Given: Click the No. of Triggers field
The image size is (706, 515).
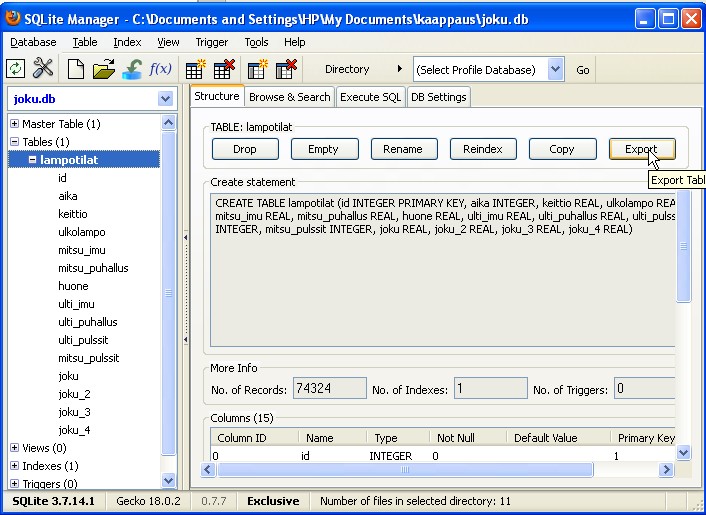Looking at the screenshot, I should pos(645,388).
